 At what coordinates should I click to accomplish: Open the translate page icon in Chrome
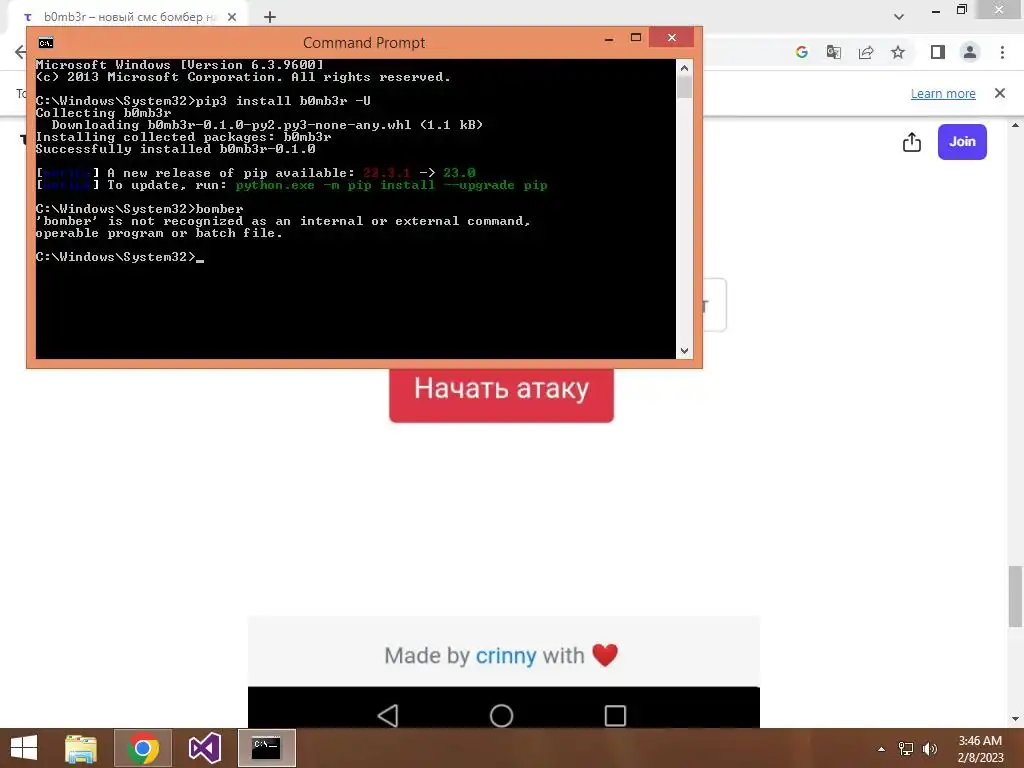833,52
